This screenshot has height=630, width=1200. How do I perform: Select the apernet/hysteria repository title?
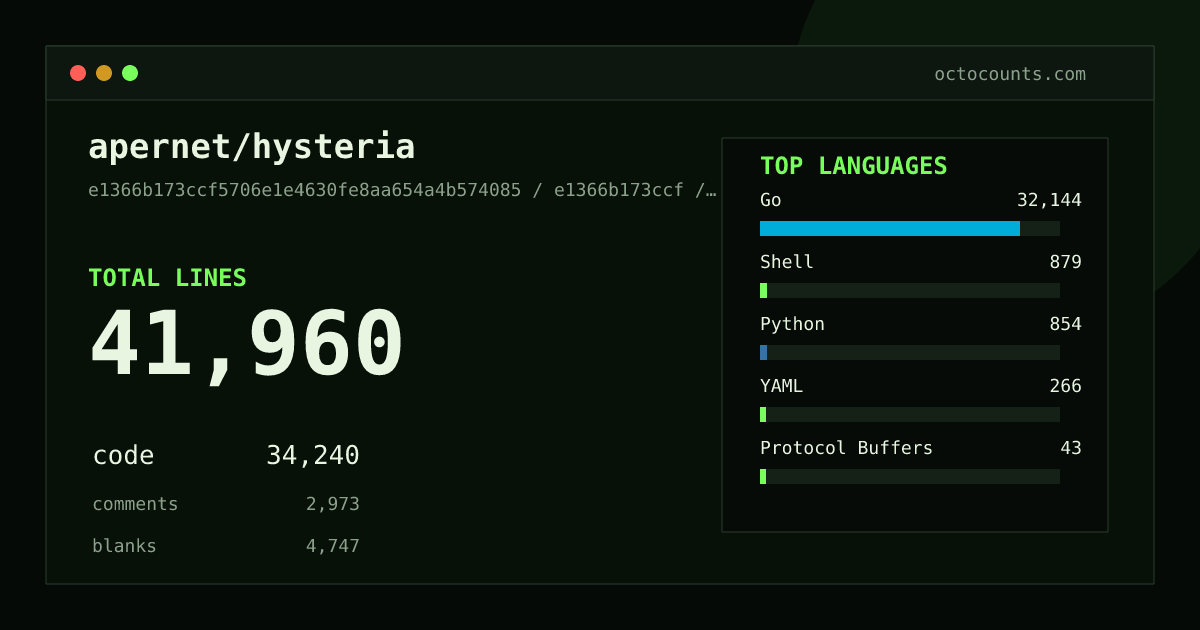tap(252, 147)
